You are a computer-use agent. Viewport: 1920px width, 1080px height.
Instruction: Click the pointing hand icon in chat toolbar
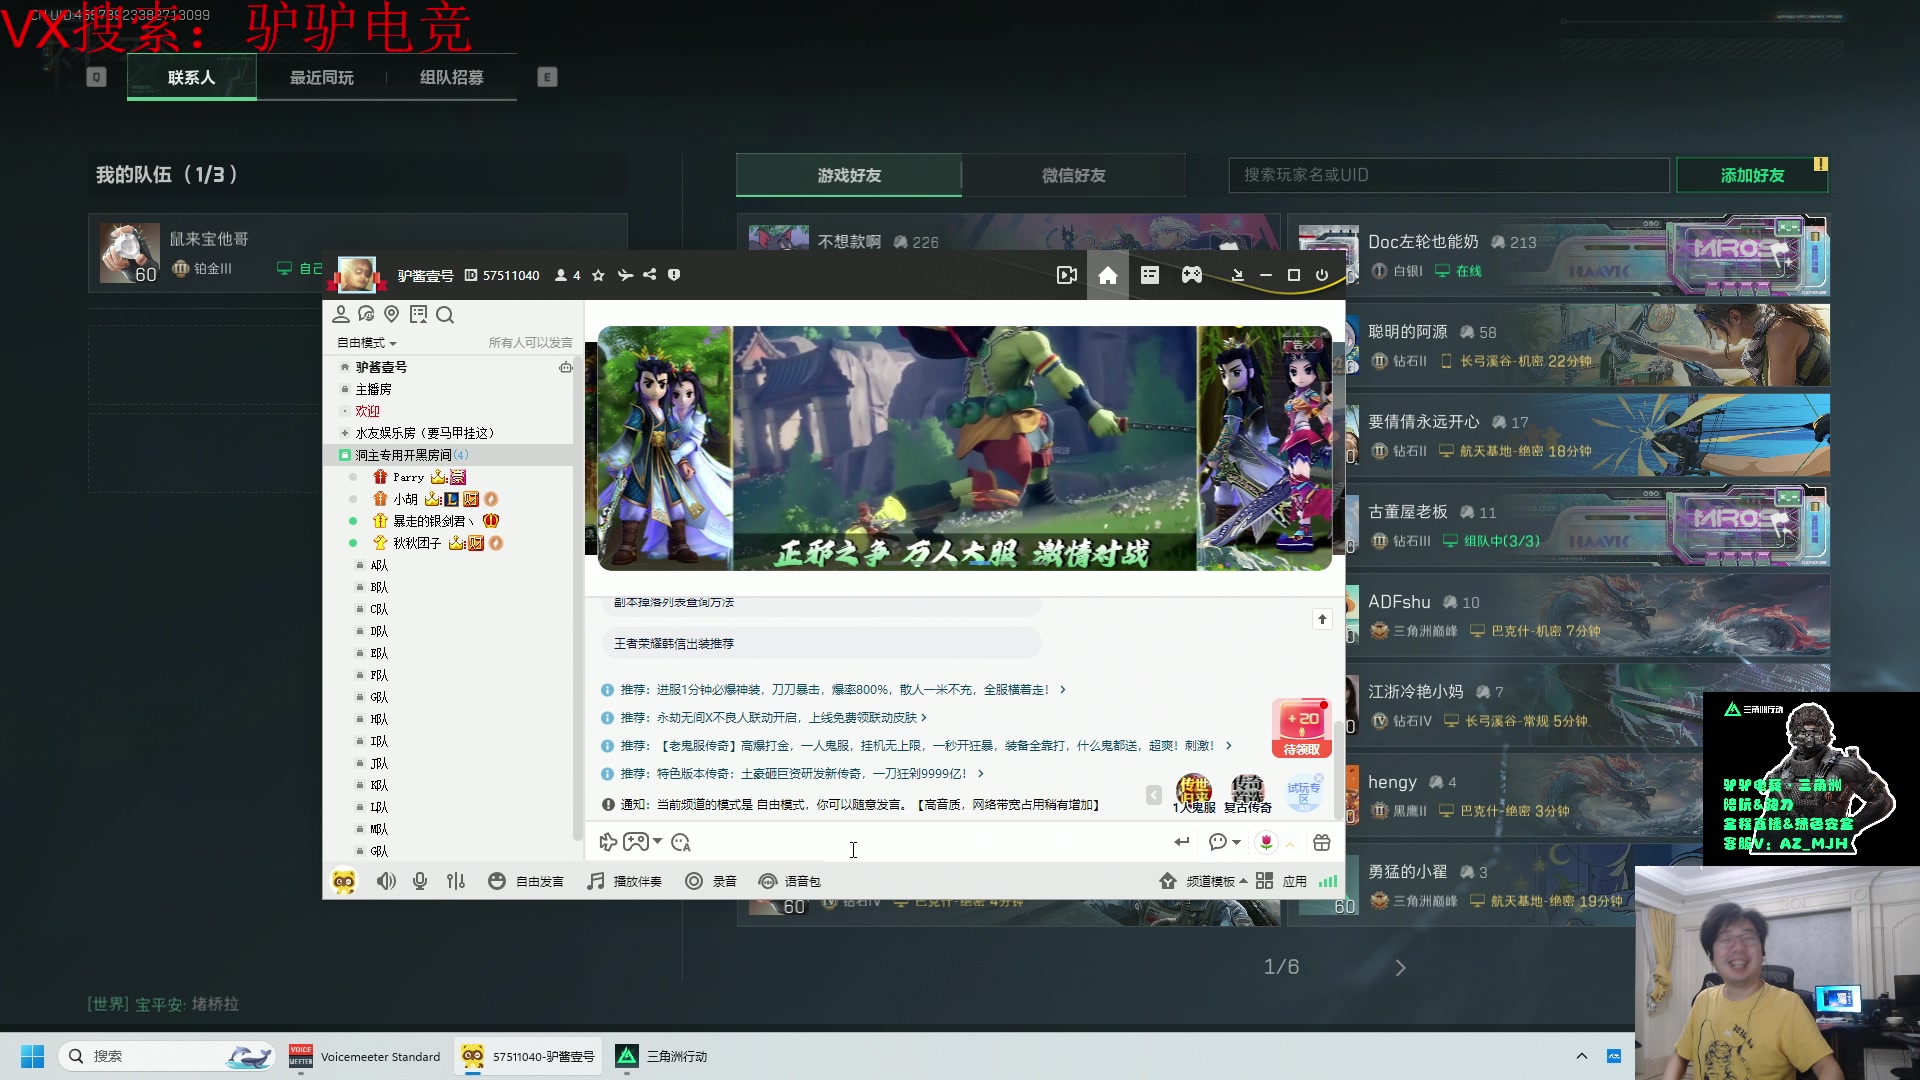(608, 842)
